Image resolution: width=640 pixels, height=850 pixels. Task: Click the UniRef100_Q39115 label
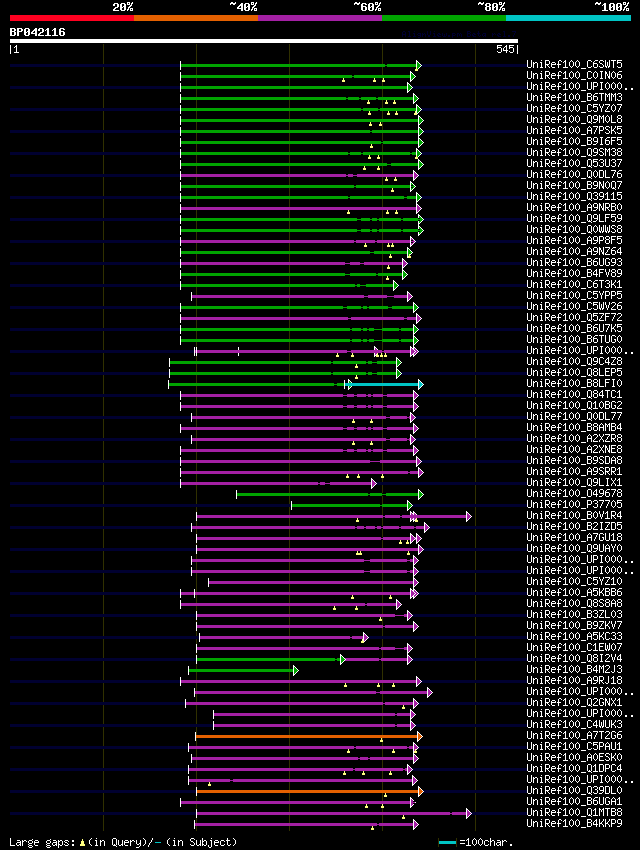point(574,196)
